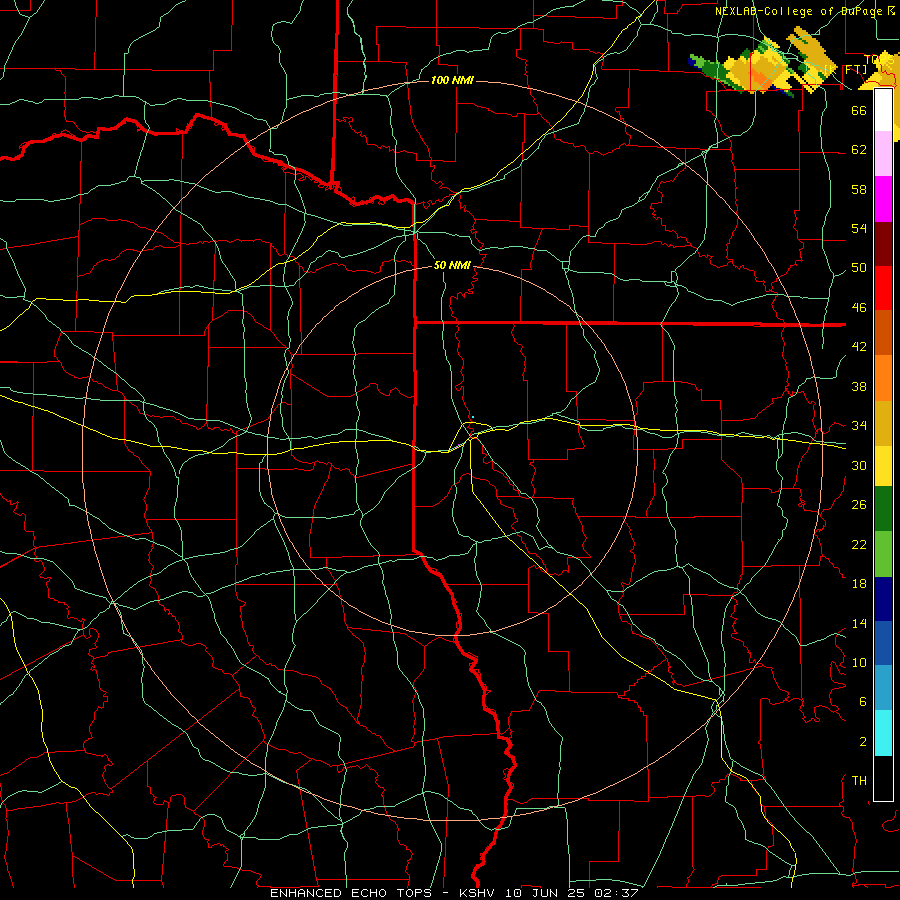Screen dimensions: 900x900
Task: Click the legend value "66"
Action: click(x=859, y=110)
